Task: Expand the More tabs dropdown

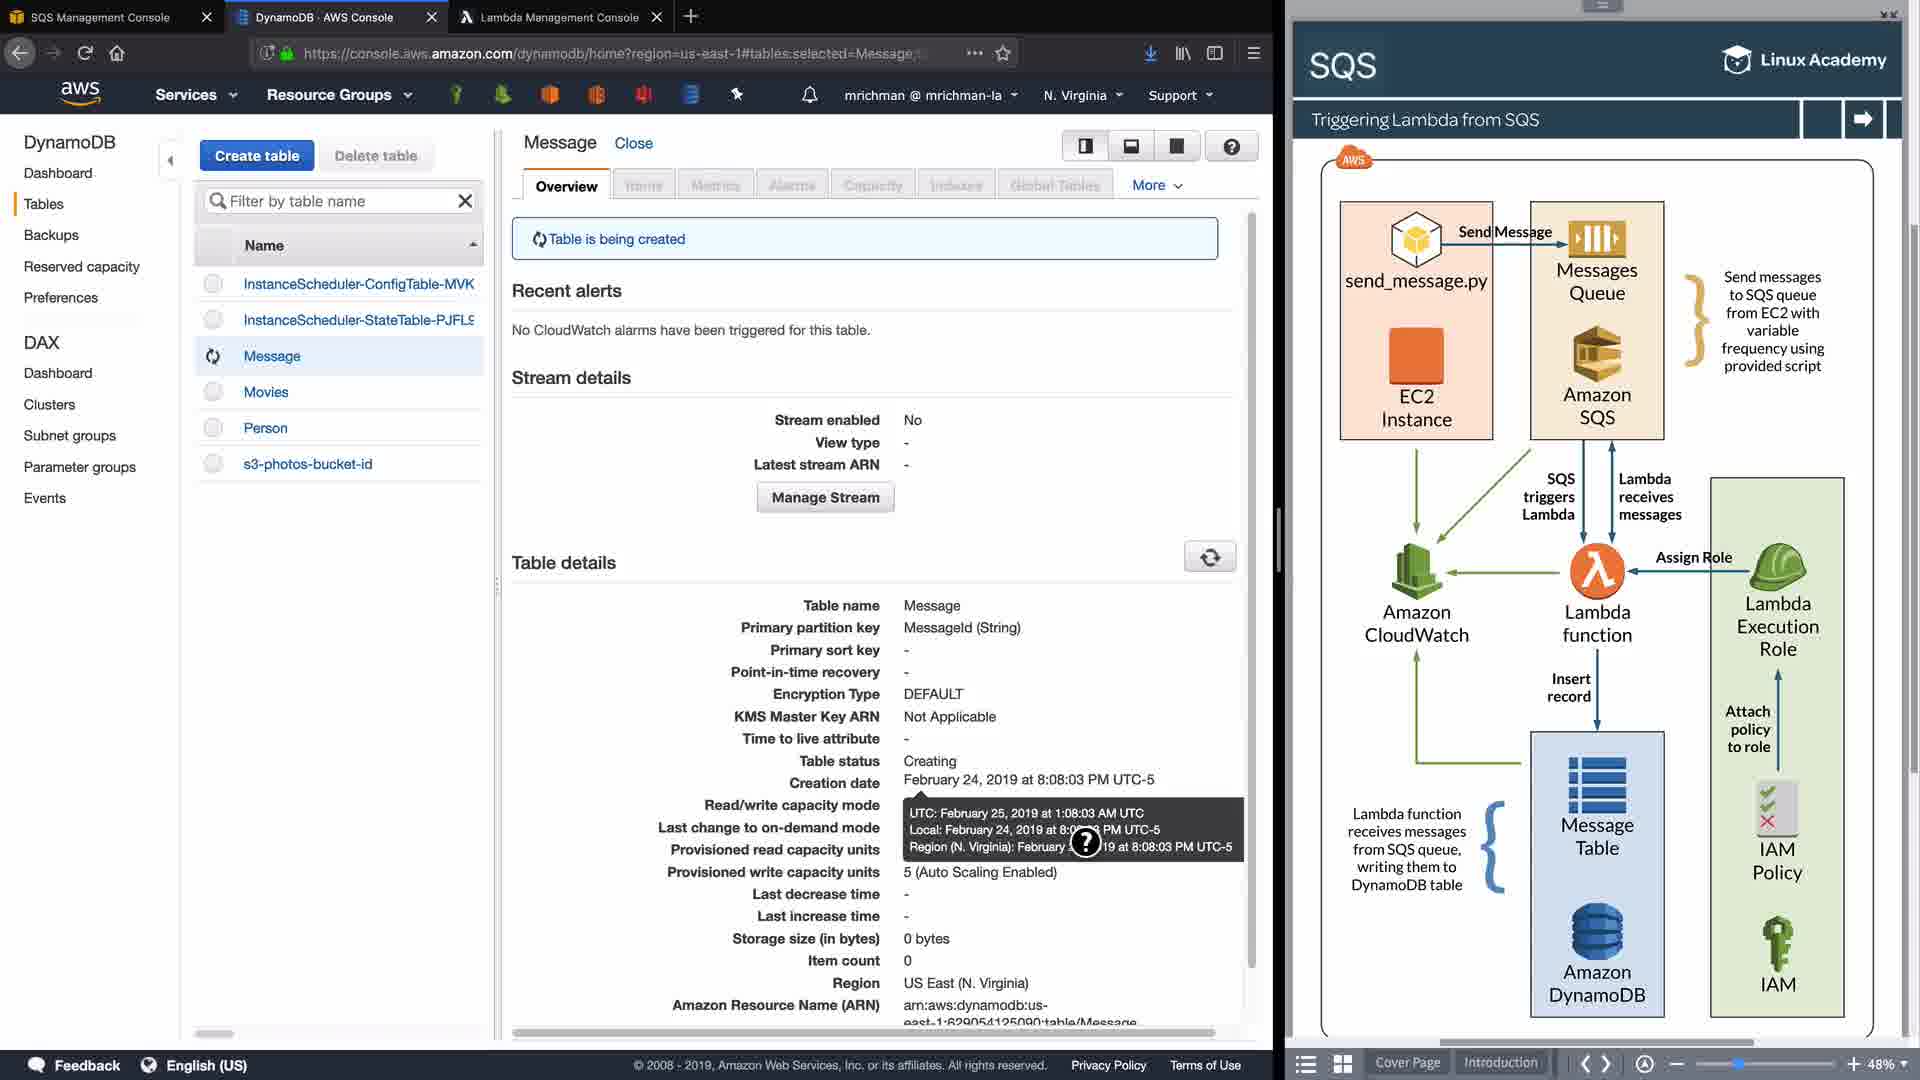Action: point(1157,186)
